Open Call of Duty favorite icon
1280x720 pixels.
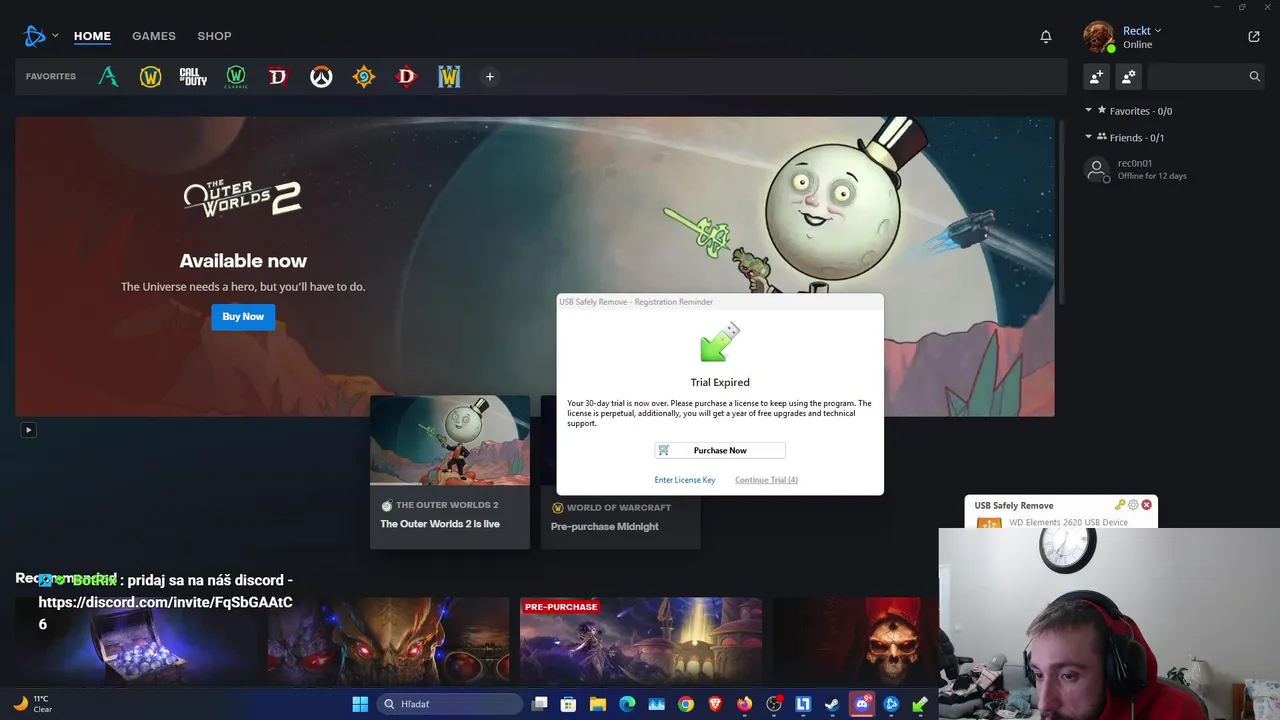click(193, 77)
